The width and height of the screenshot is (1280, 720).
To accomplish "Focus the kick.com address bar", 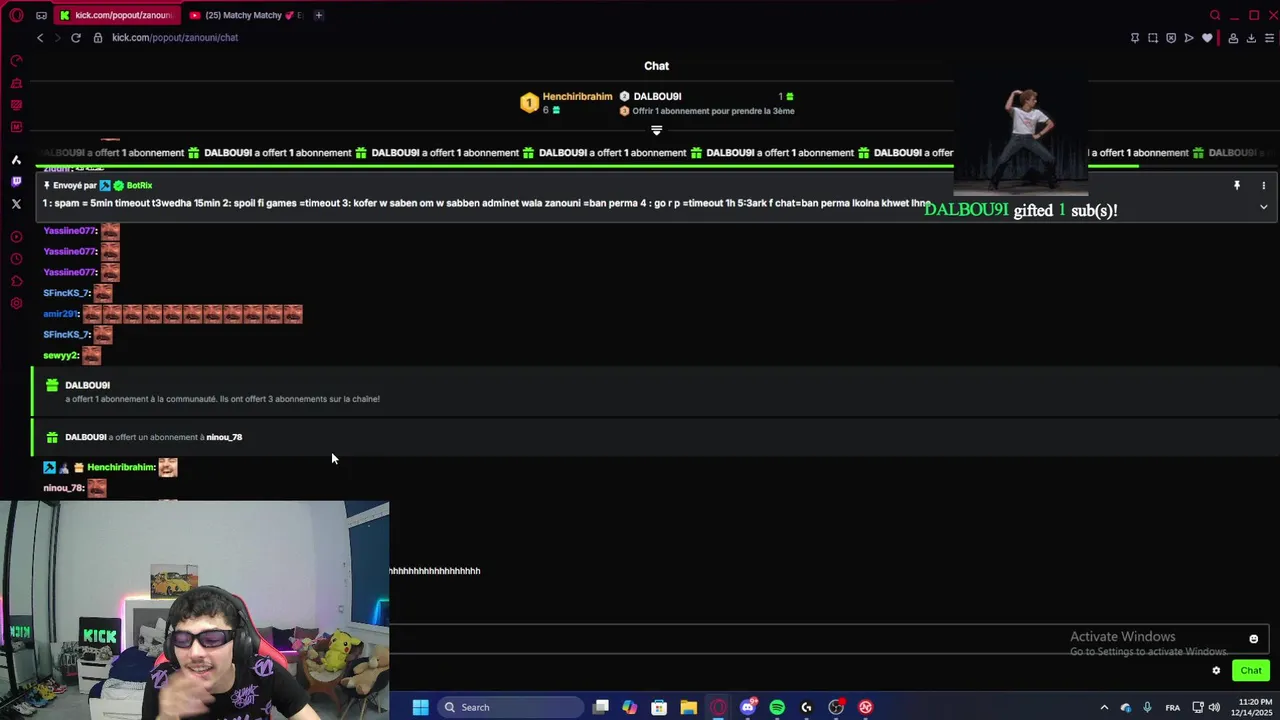I will point(175,38).
